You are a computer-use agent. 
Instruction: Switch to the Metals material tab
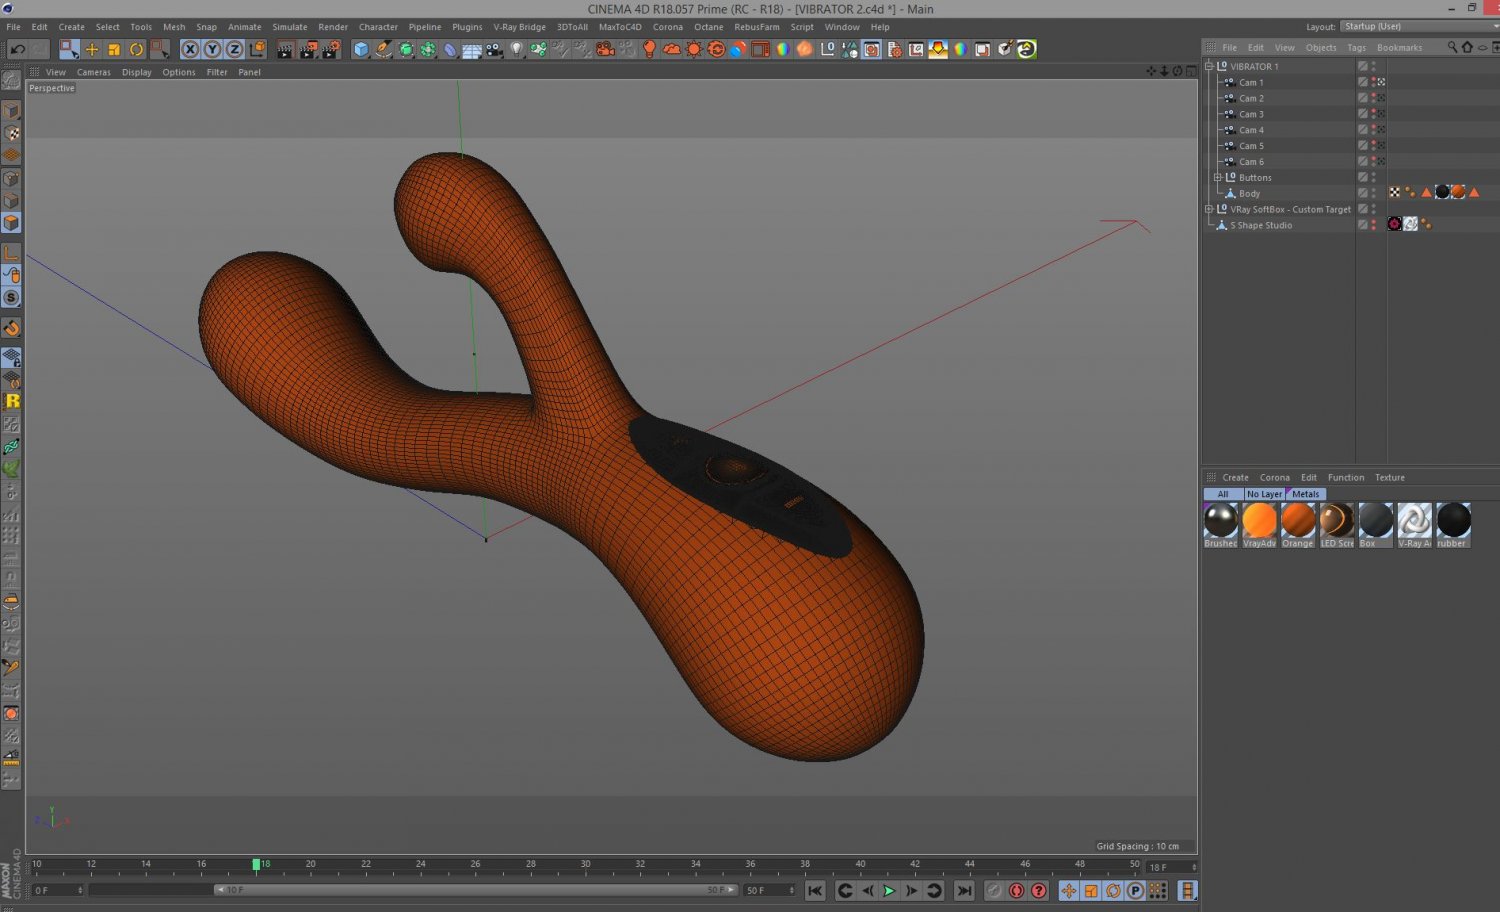(1305, 494)
